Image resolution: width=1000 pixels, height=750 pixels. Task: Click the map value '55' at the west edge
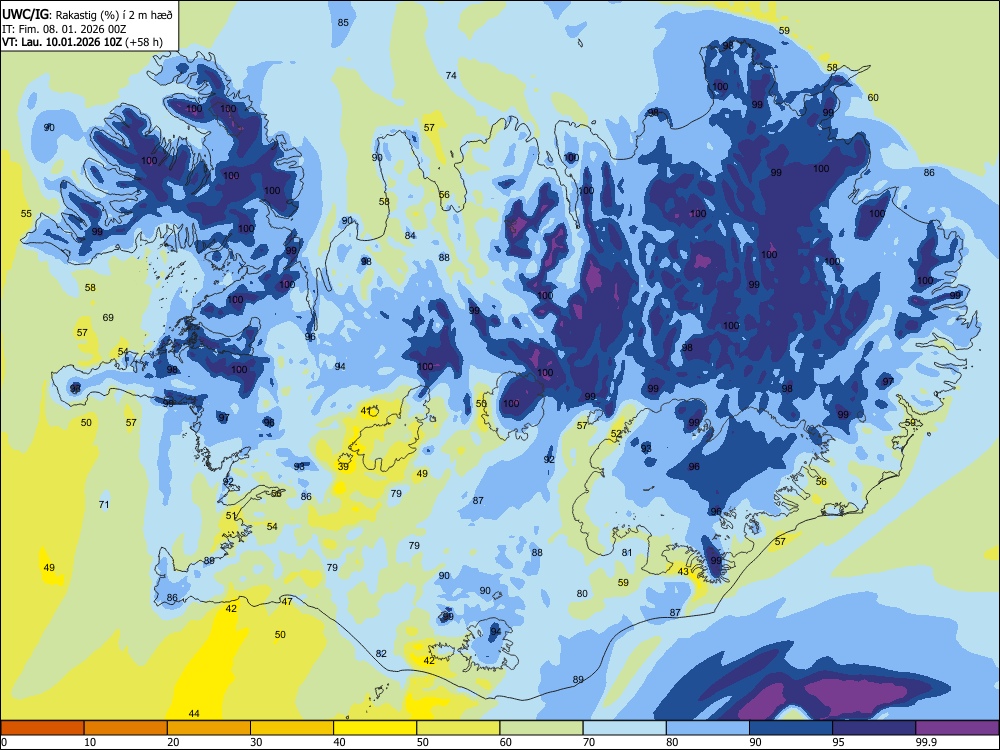pyautogui.click(x=26, y=213)
